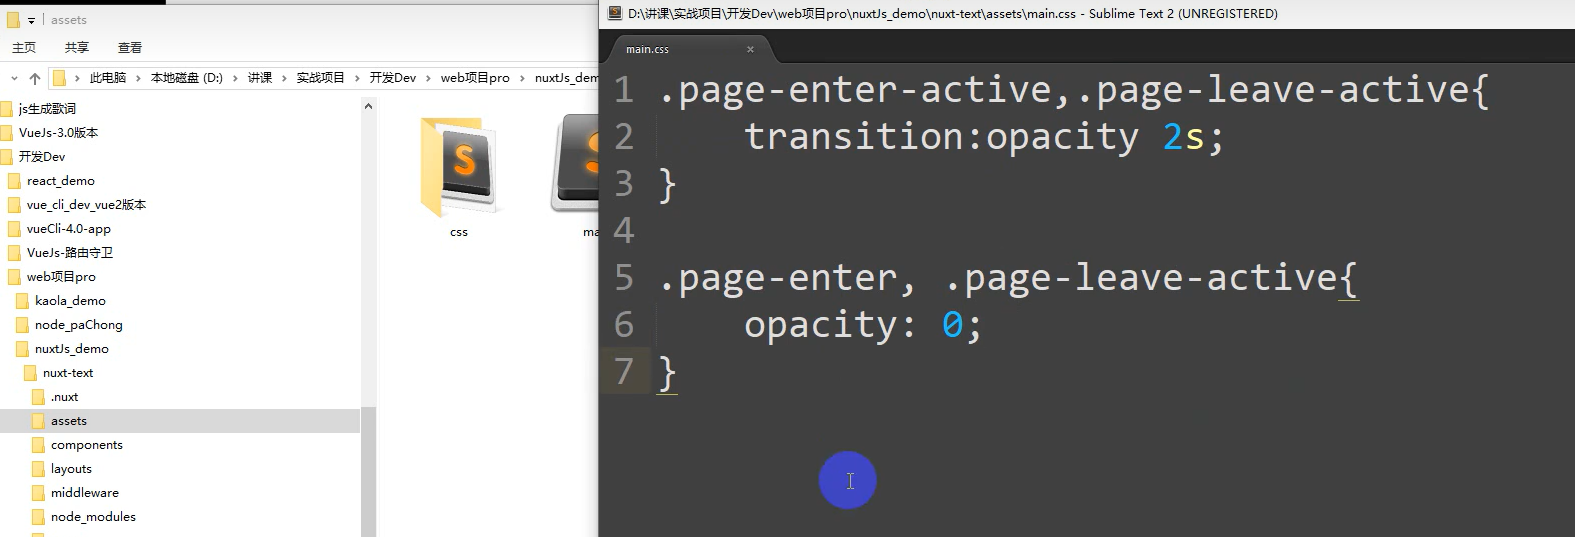Select the components folder in tree
Screen dimensions: 1575x537
coord(86,445)
